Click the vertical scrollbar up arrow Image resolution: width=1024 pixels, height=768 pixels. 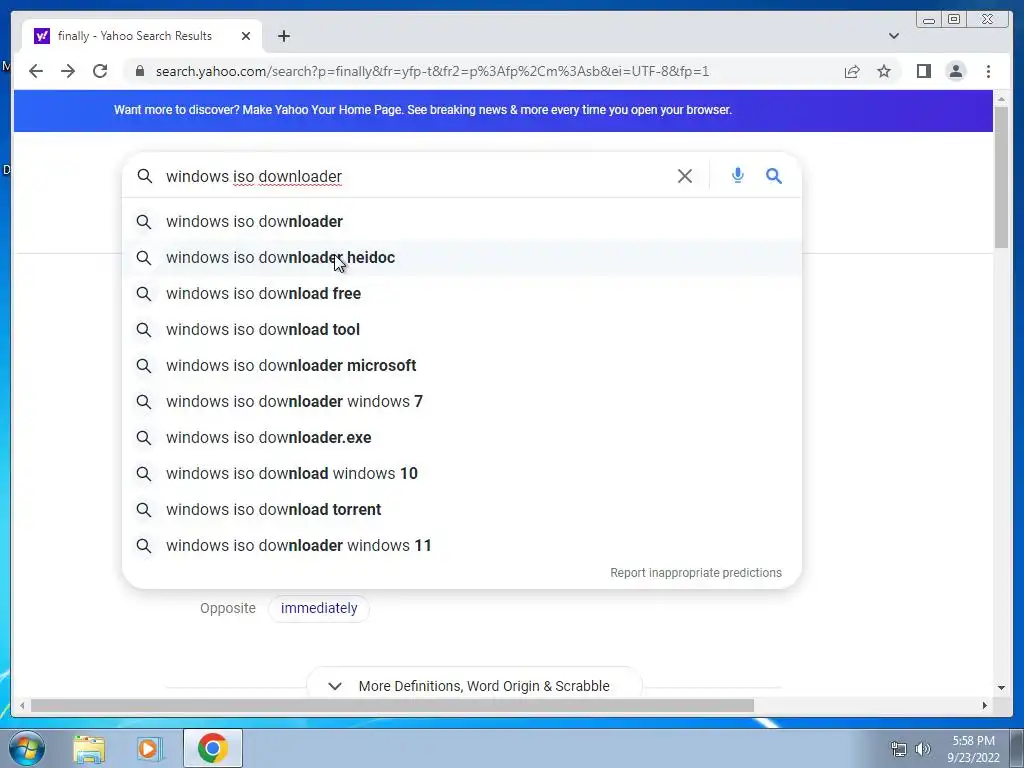[x=1002, y=99]
